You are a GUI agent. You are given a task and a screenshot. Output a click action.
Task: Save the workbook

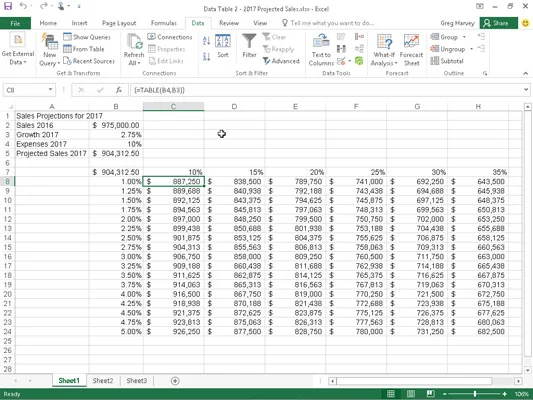[x=8, y=6]
